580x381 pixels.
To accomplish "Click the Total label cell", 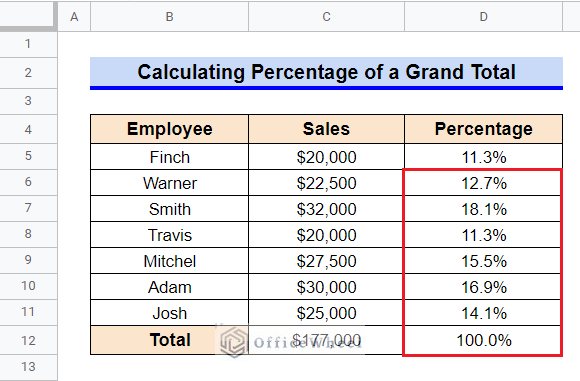I will point(169,340).
